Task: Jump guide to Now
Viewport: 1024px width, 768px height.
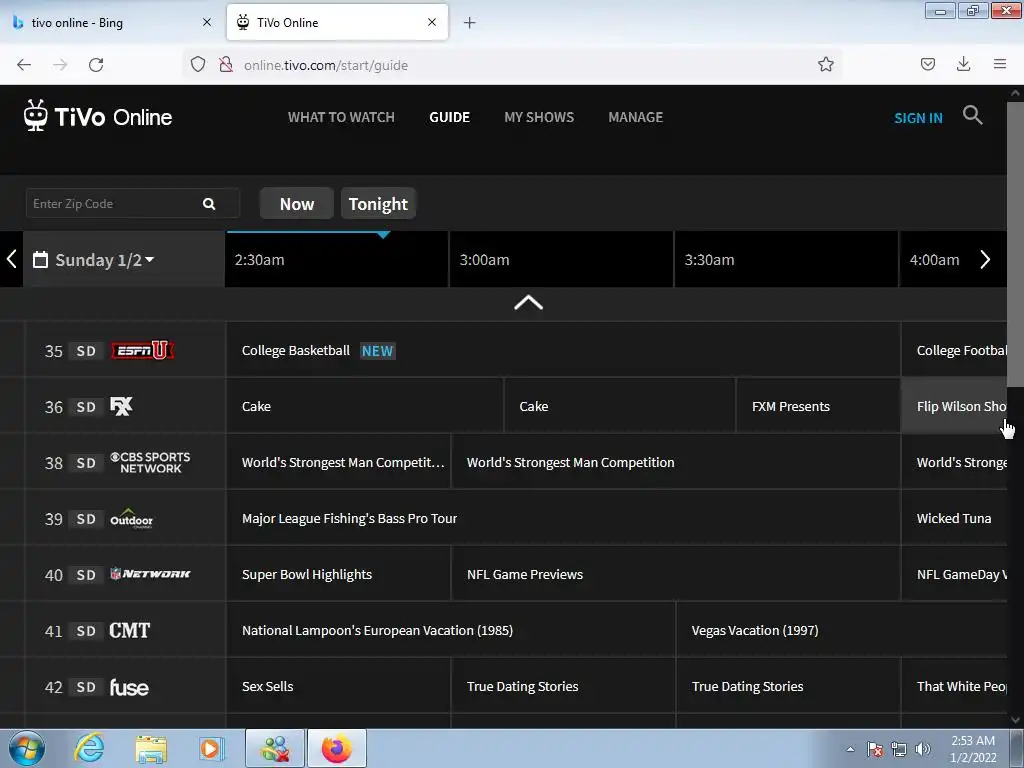Action: (296, 204)
